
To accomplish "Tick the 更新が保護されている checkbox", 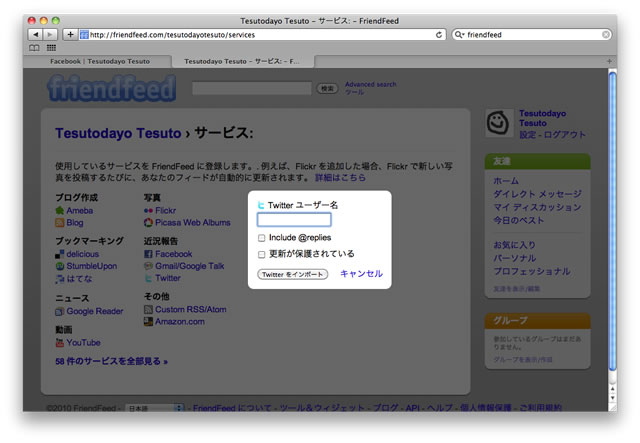I will [x=262, y=254].
